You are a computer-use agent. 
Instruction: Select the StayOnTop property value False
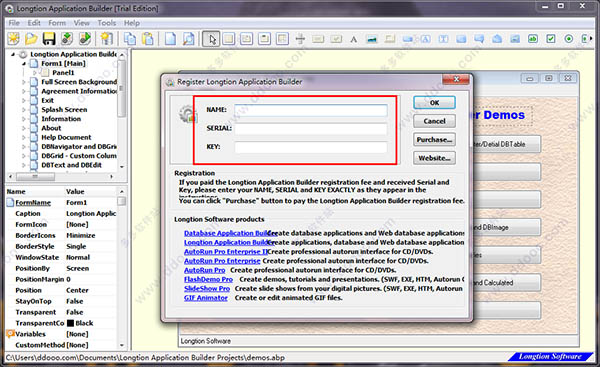[74, 301]
